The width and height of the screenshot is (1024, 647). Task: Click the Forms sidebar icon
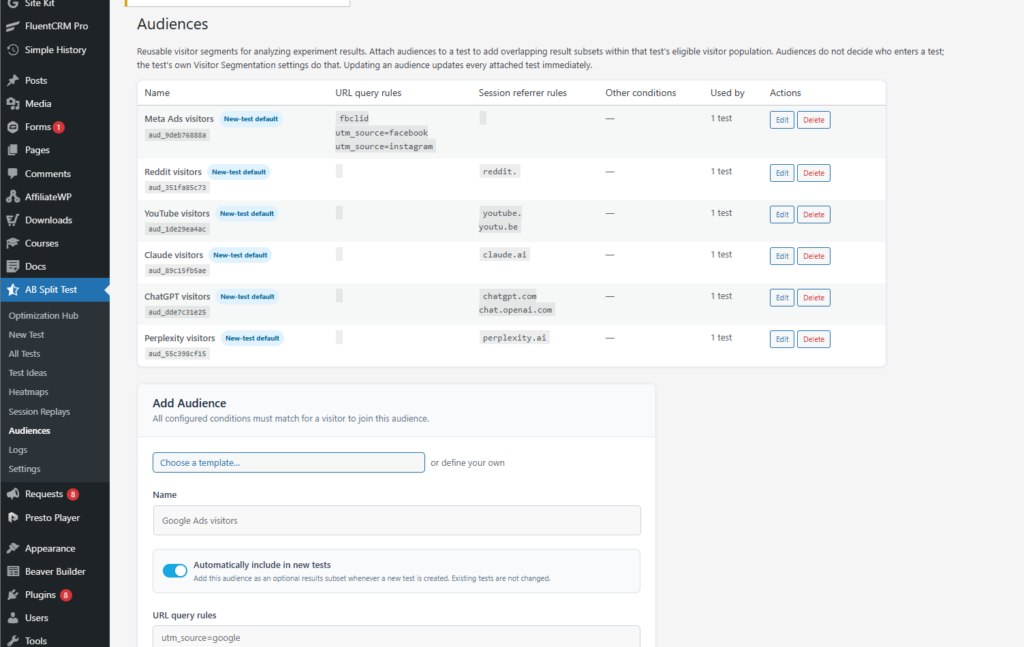tap(12, 127)
